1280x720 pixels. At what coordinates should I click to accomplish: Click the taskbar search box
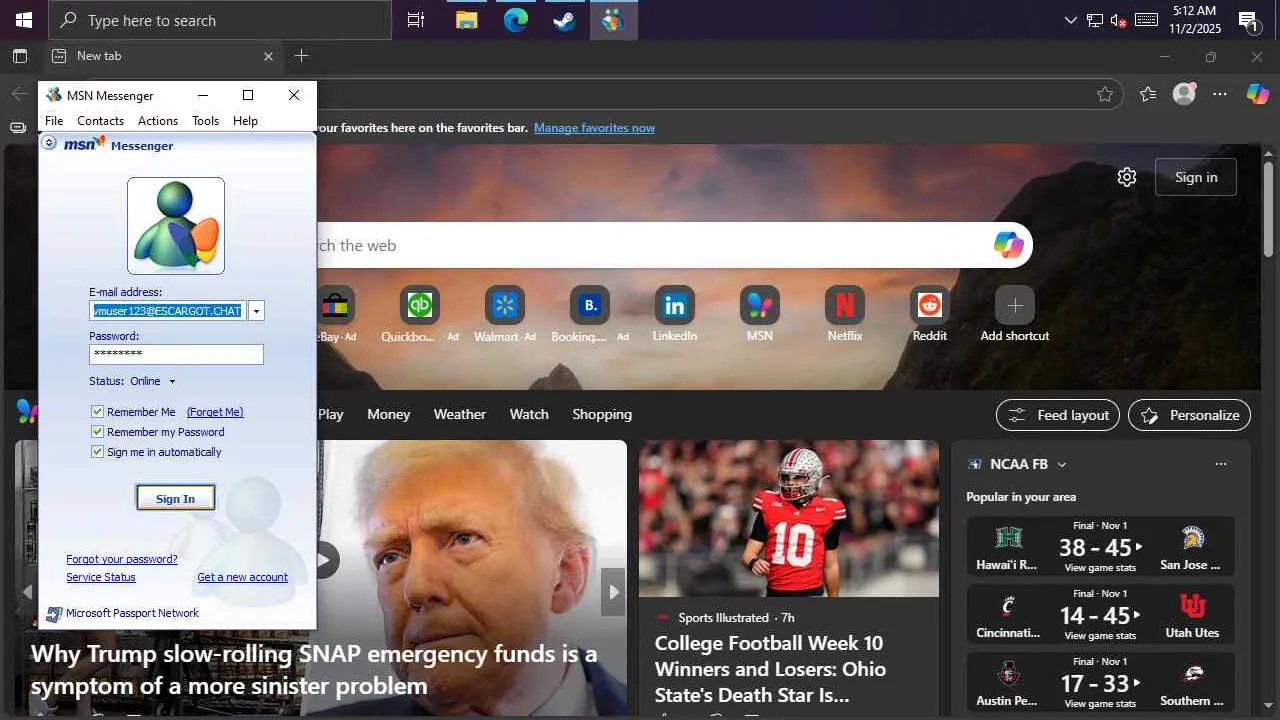[x=220, y=20]
